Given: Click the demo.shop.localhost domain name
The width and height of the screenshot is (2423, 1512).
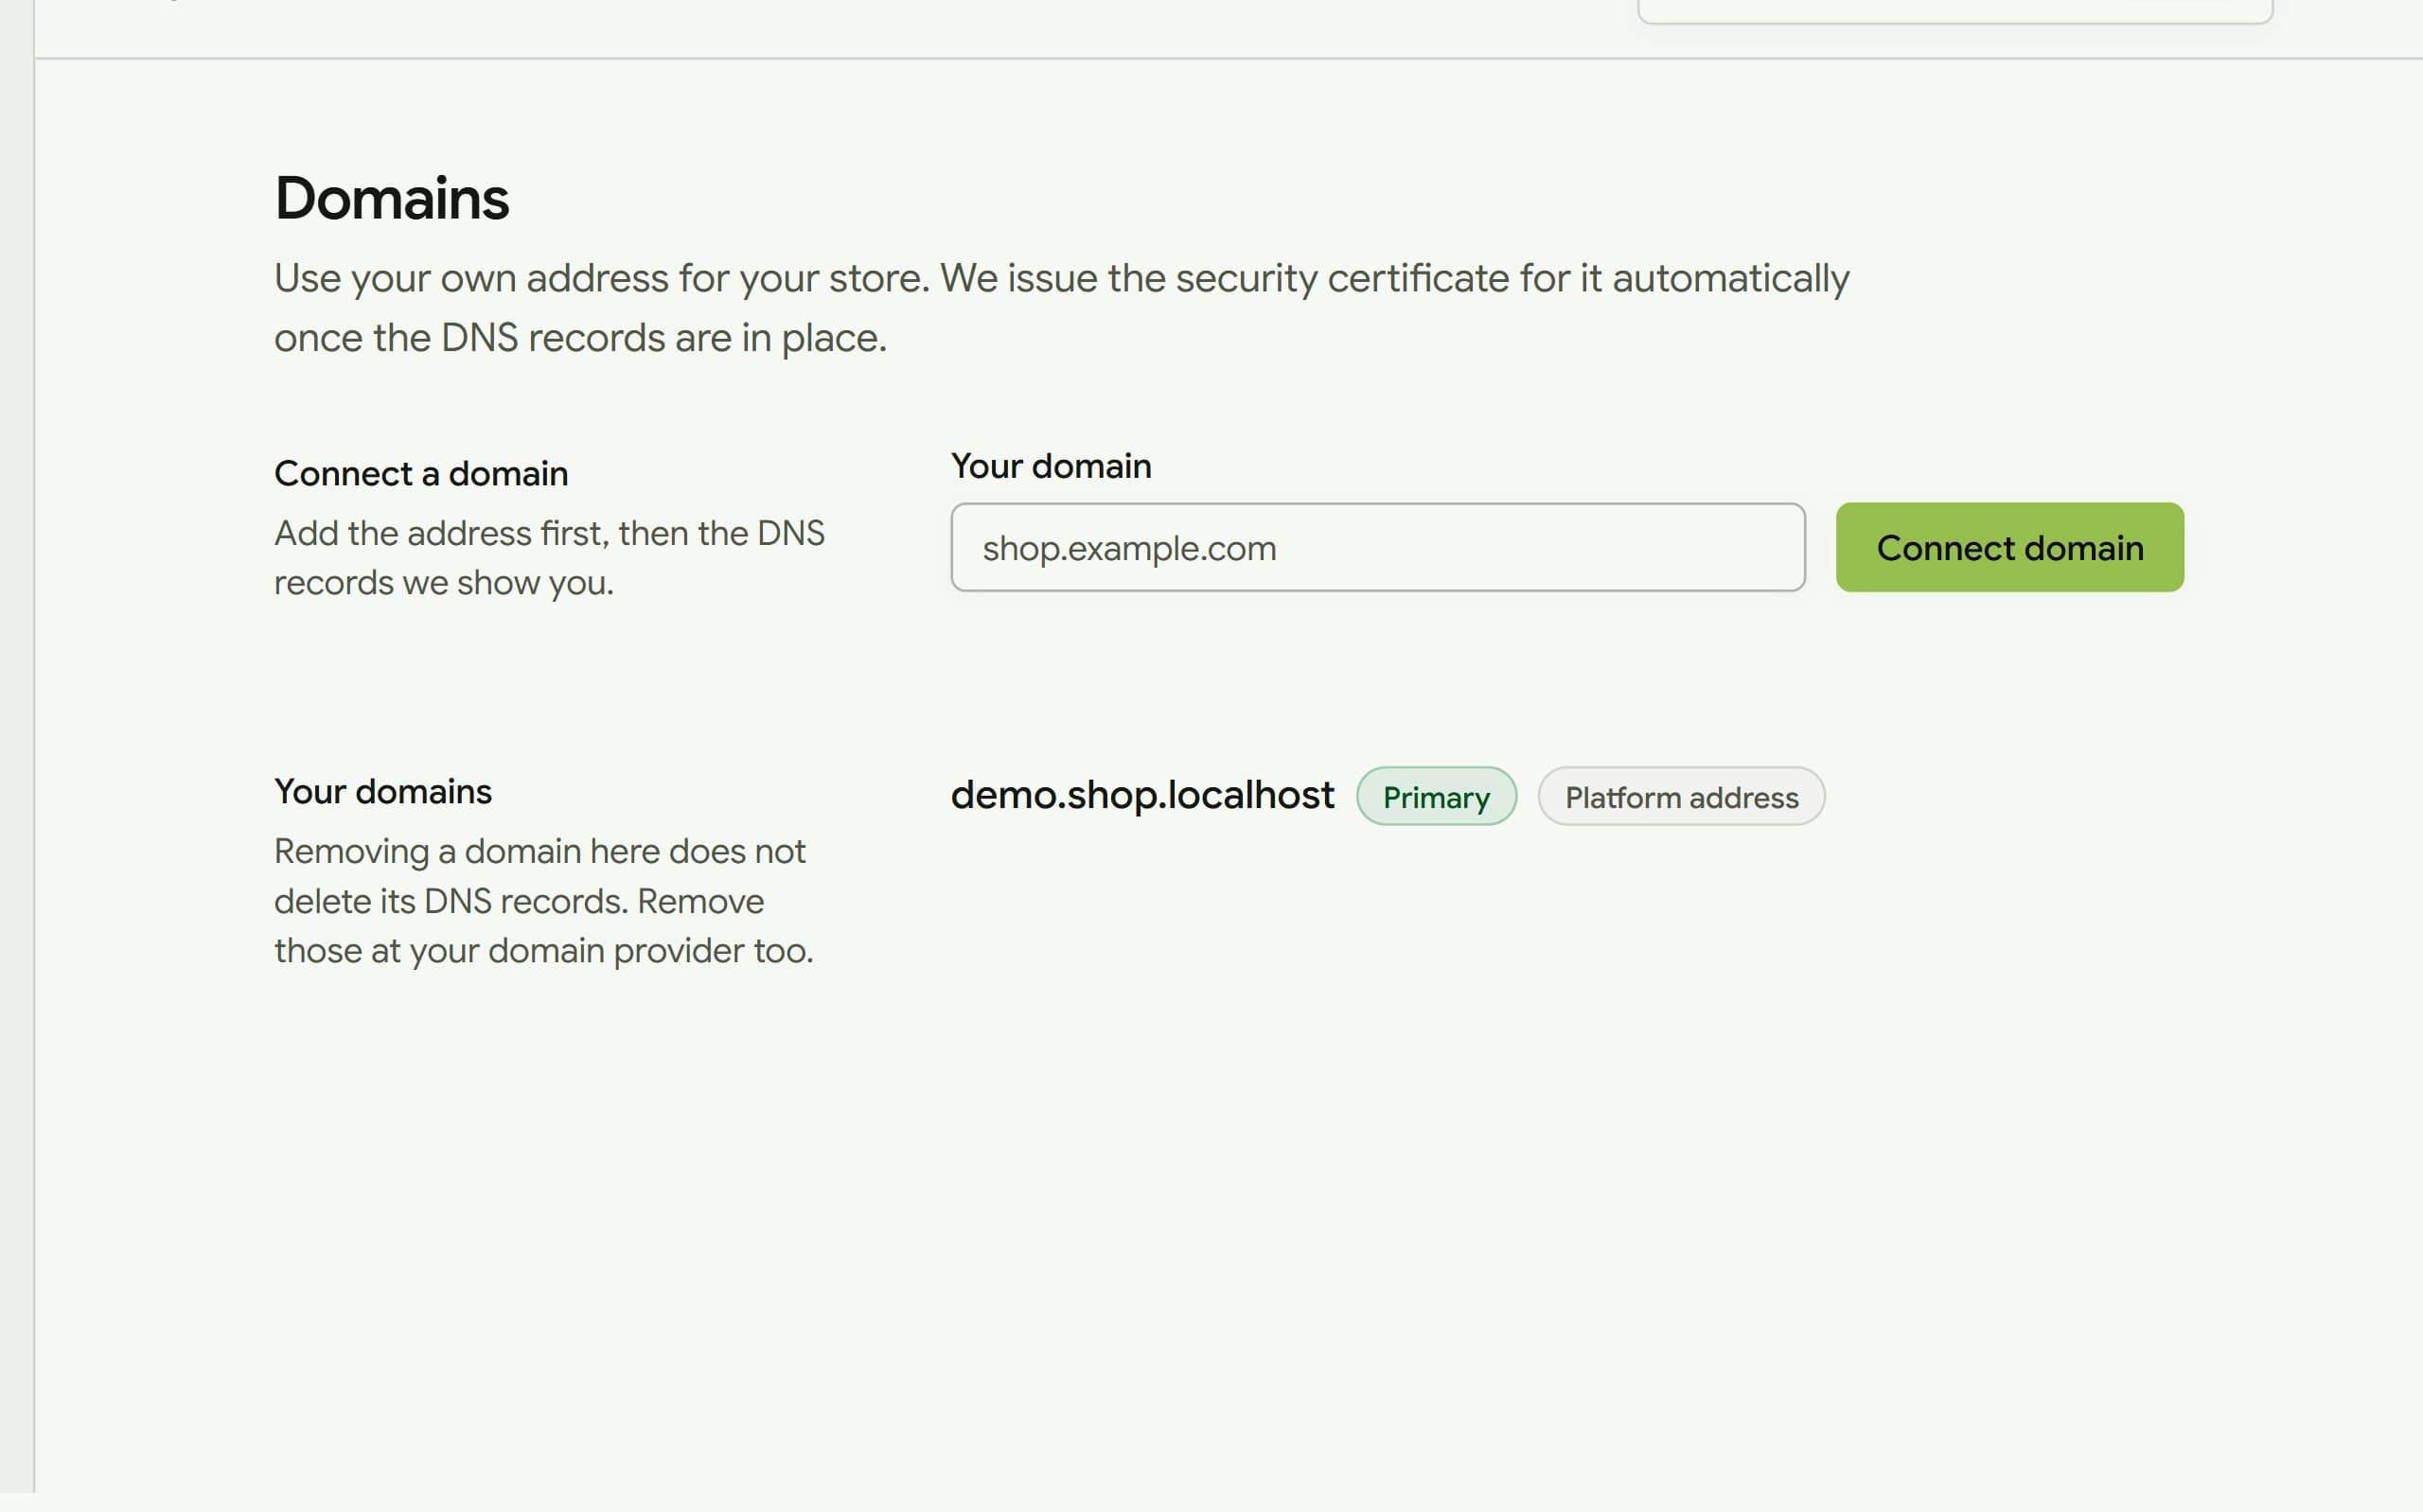Looking at the screenshot, I should [x=1142, y=795].
